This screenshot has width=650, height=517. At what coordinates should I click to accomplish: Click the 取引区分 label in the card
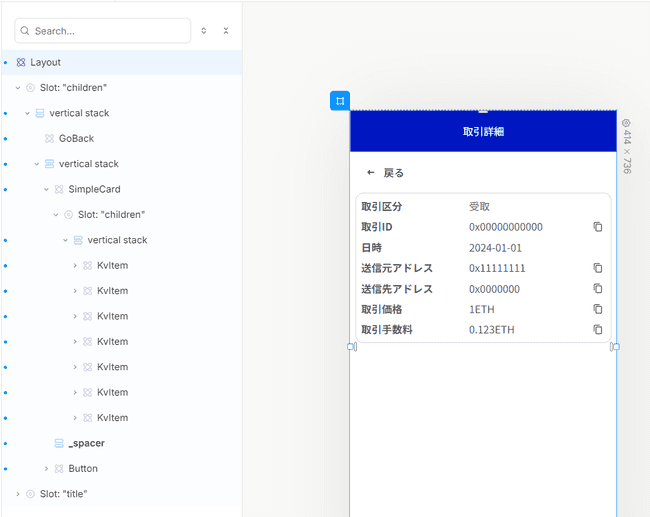point(381,206)
